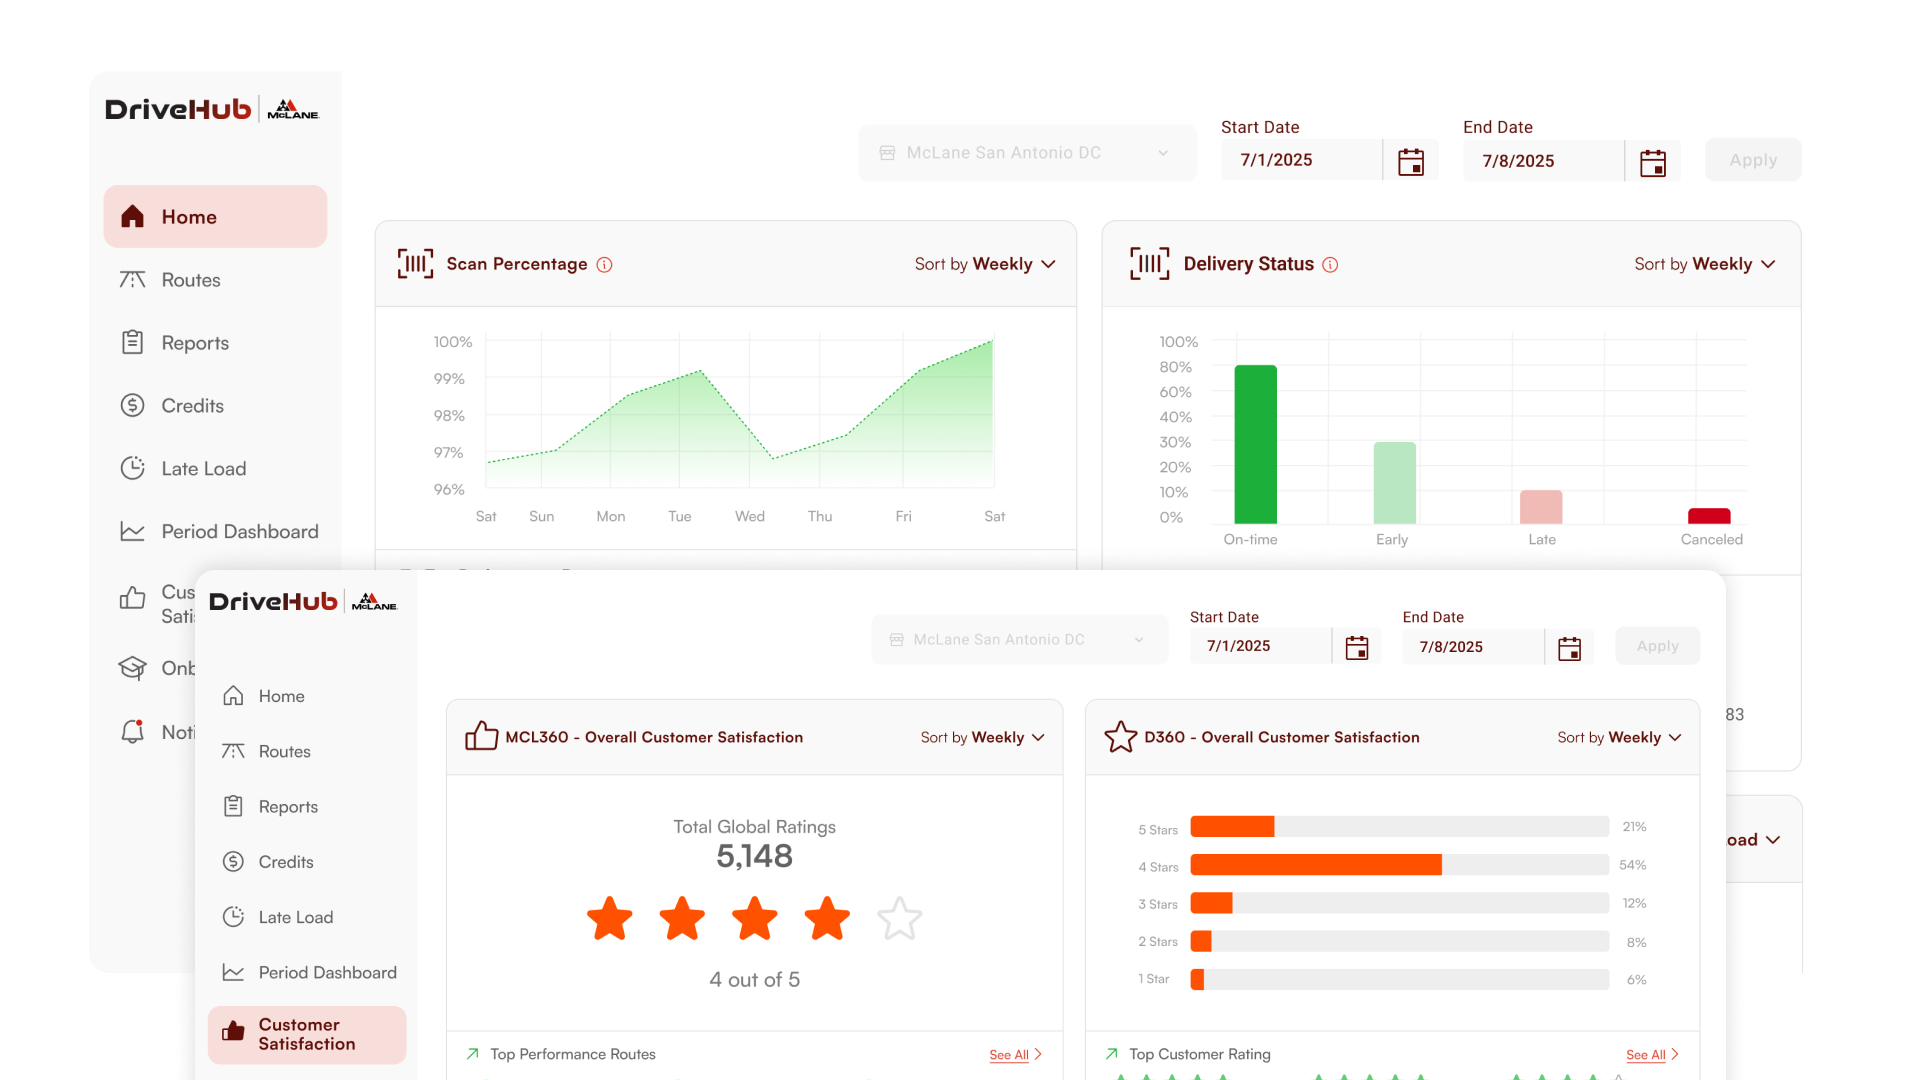Click the top Apply button
1920x1080 pixels.
pos(1753,160)
